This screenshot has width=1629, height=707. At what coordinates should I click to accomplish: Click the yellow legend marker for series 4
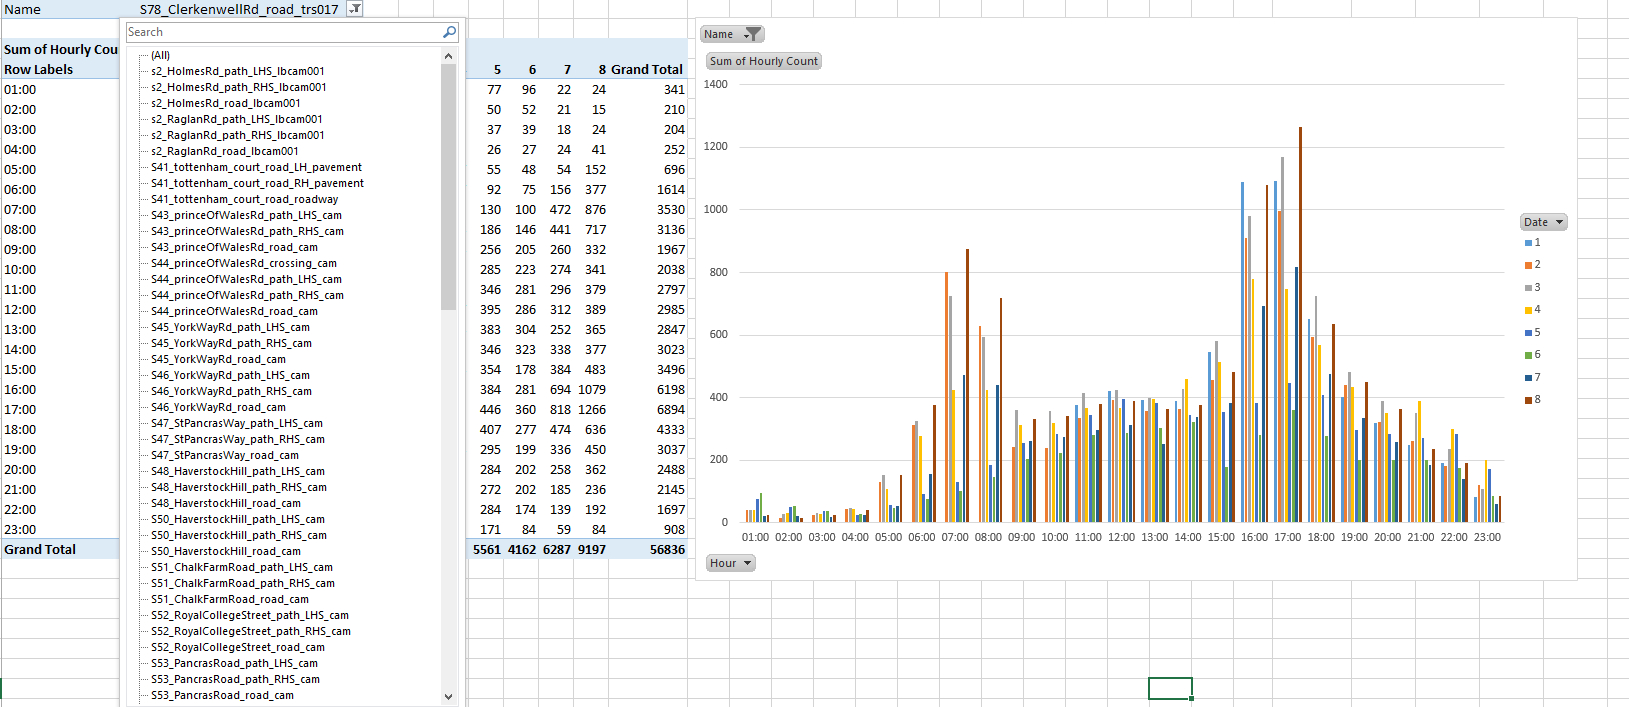1528,310
